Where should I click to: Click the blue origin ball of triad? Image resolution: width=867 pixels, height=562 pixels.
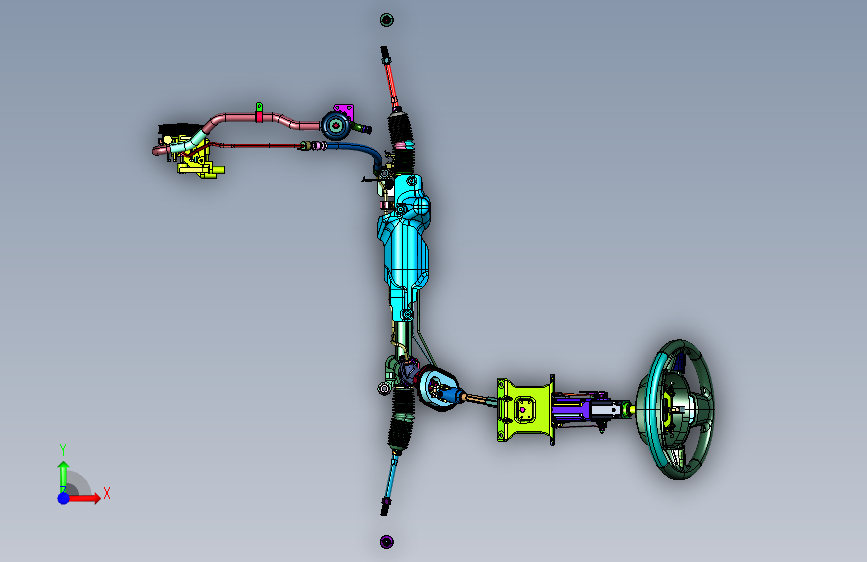coord(63,498)
